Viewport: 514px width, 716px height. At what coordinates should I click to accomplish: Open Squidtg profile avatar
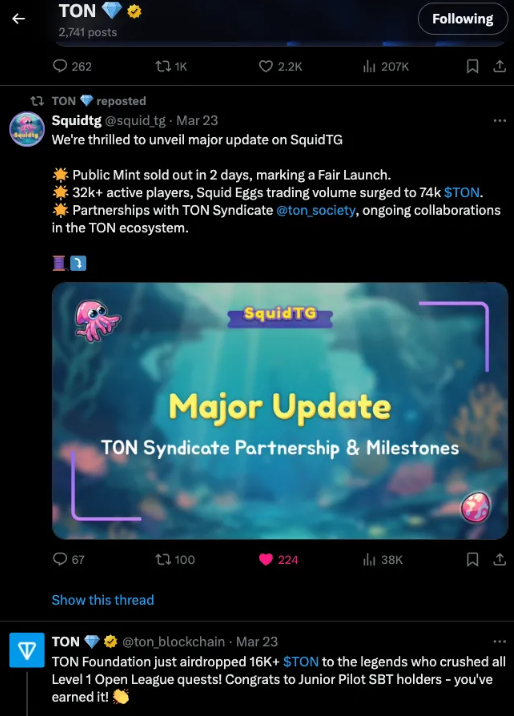coord(27,129)
